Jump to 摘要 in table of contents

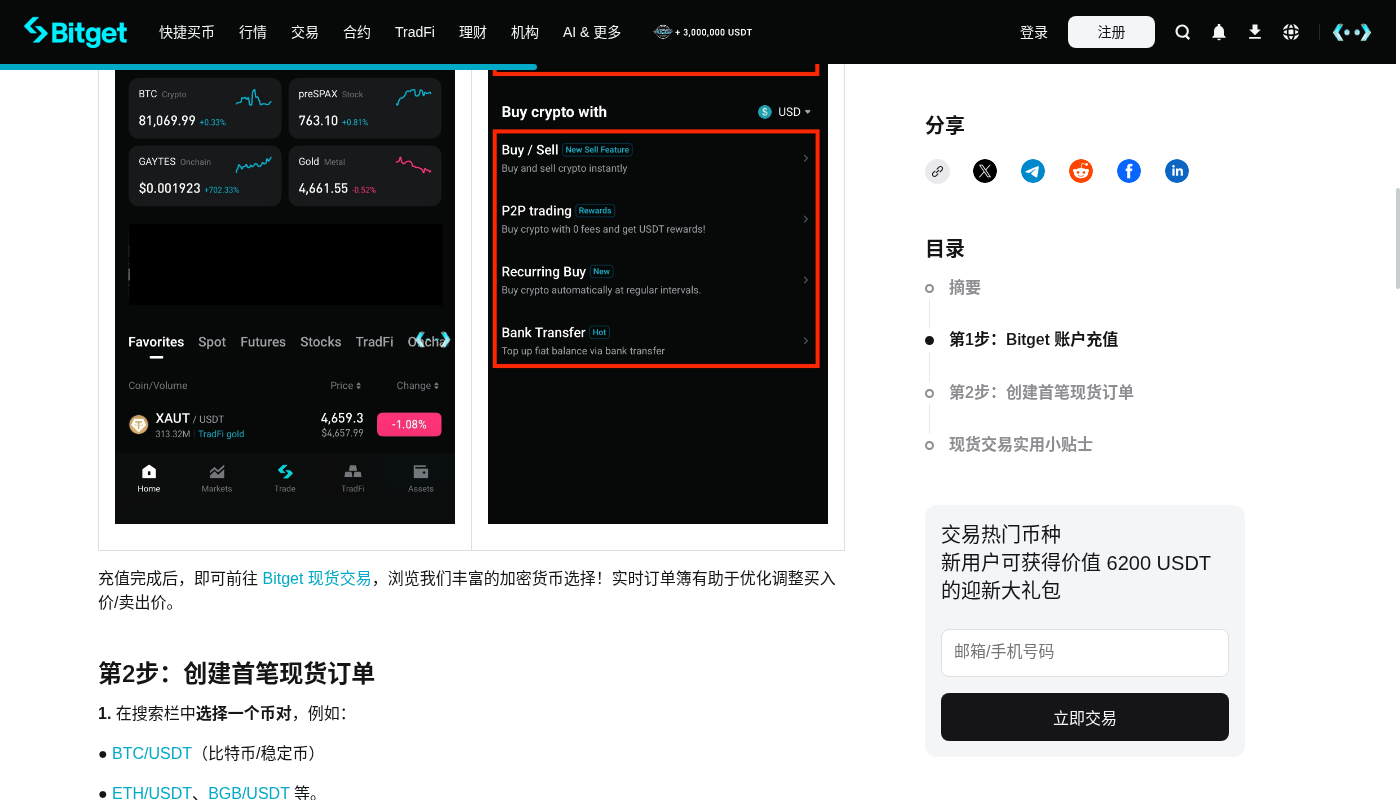coord(965,288)
